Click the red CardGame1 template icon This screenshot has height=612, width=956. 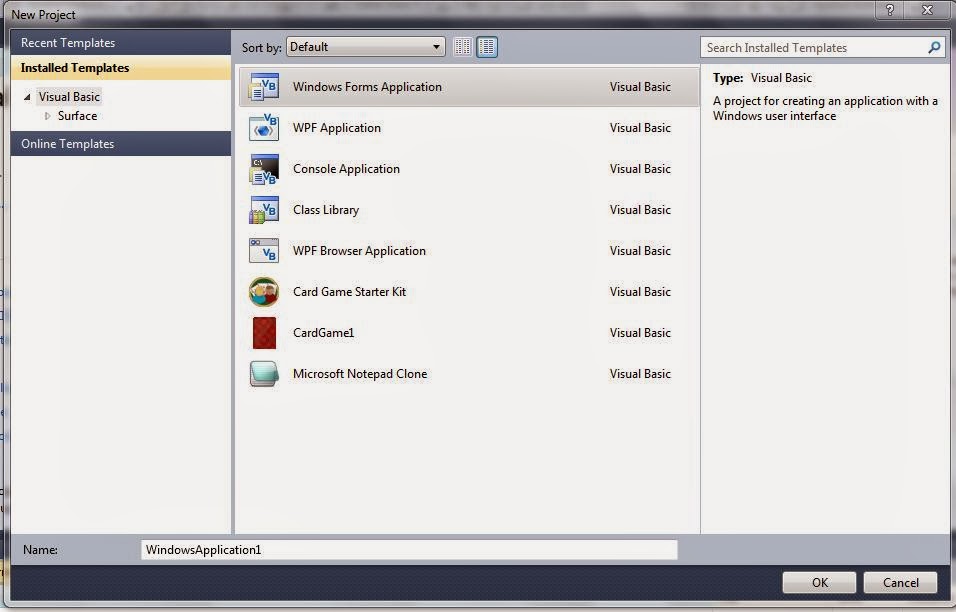coord(264,333)
